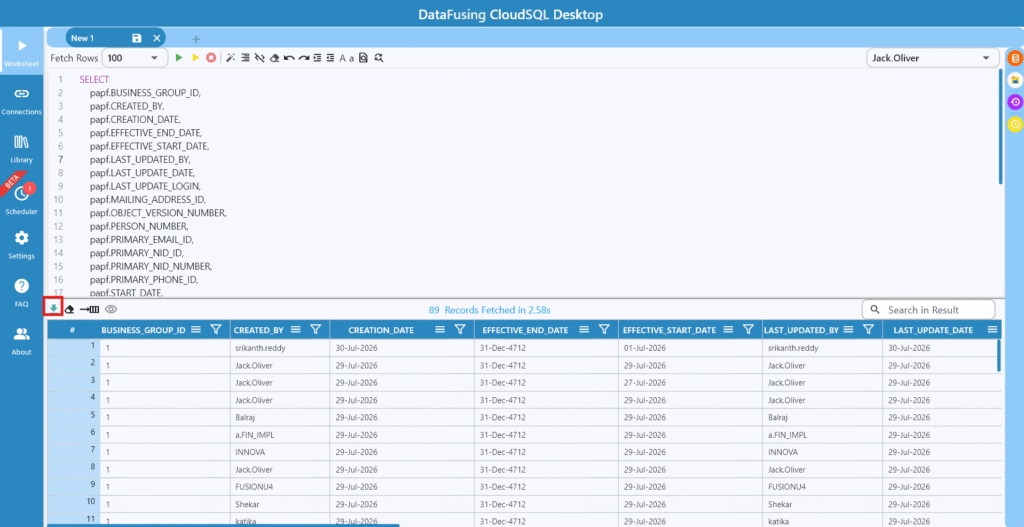Screen dimensions: 1024x527
Task: Click the 'FUSIONU4' CREATED_BY cell
Action: pos(281,487)
